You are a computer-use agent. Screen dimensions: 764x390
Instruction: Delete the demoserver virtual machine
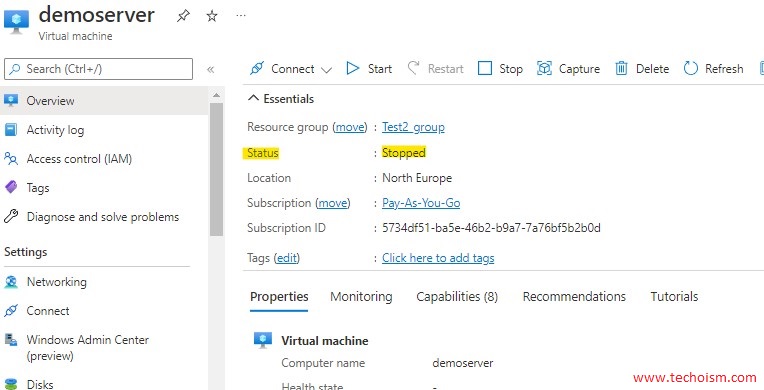pos(642,69)
